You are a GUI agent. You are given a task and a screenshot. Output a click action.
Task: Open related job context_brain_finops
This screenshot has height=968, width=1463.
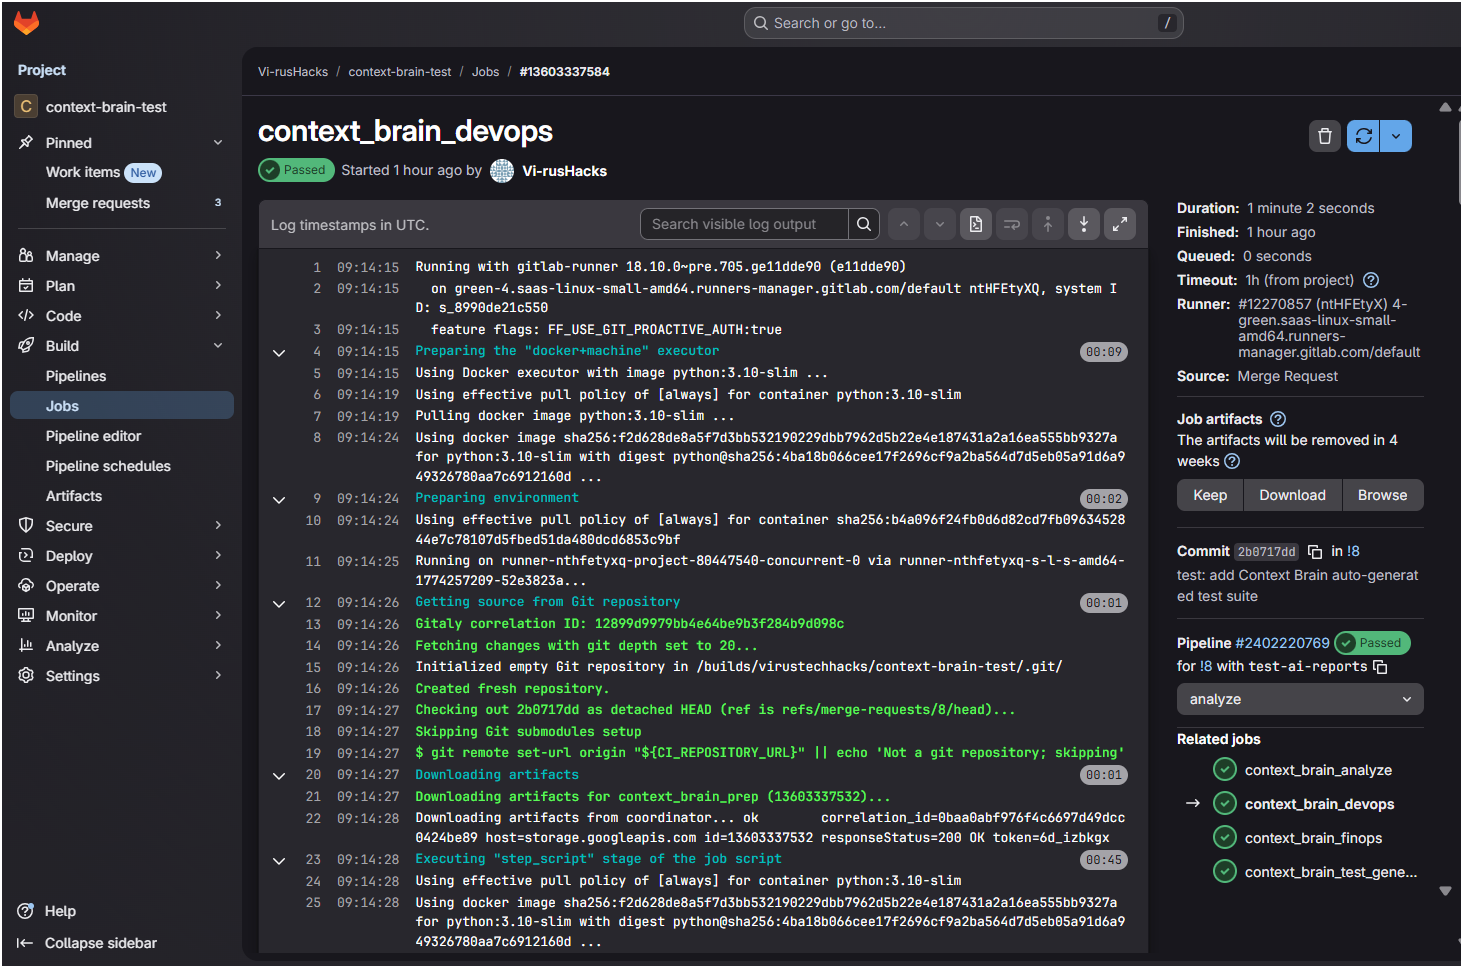point(1314,838)
